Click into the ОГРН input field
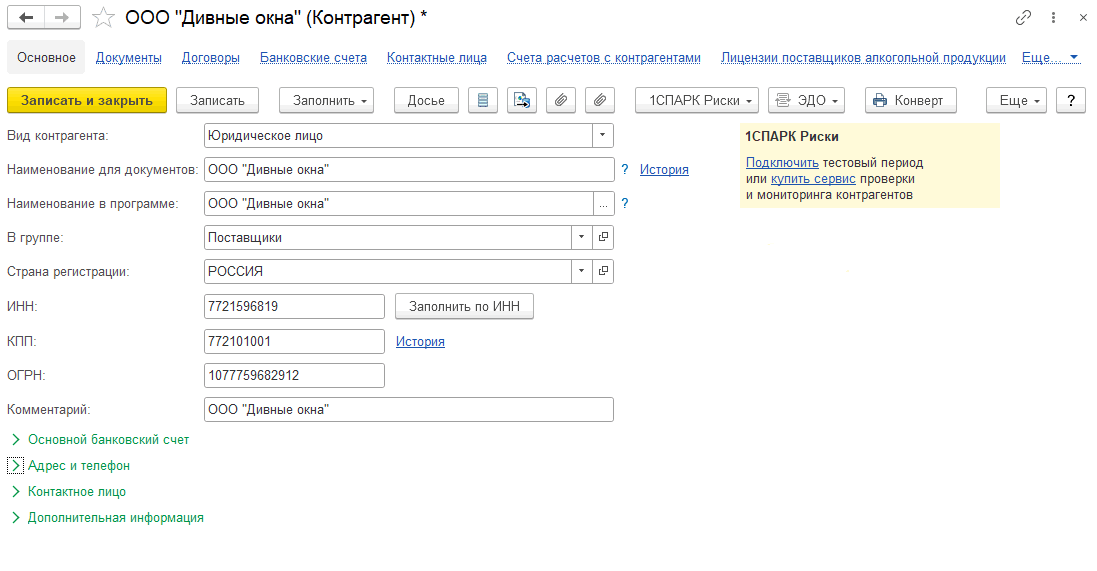 [x=293, y=375]
